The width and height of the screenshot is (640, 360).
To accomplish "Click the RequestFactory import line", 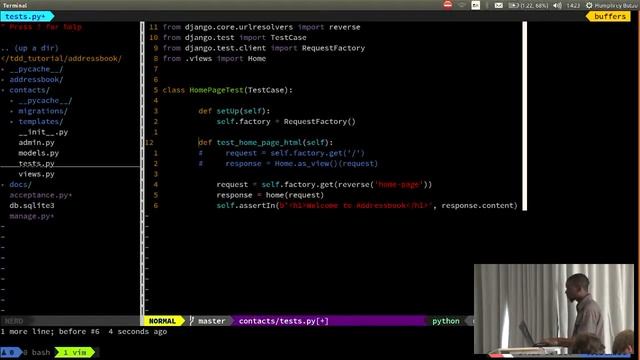I will [x=264, y=48].
